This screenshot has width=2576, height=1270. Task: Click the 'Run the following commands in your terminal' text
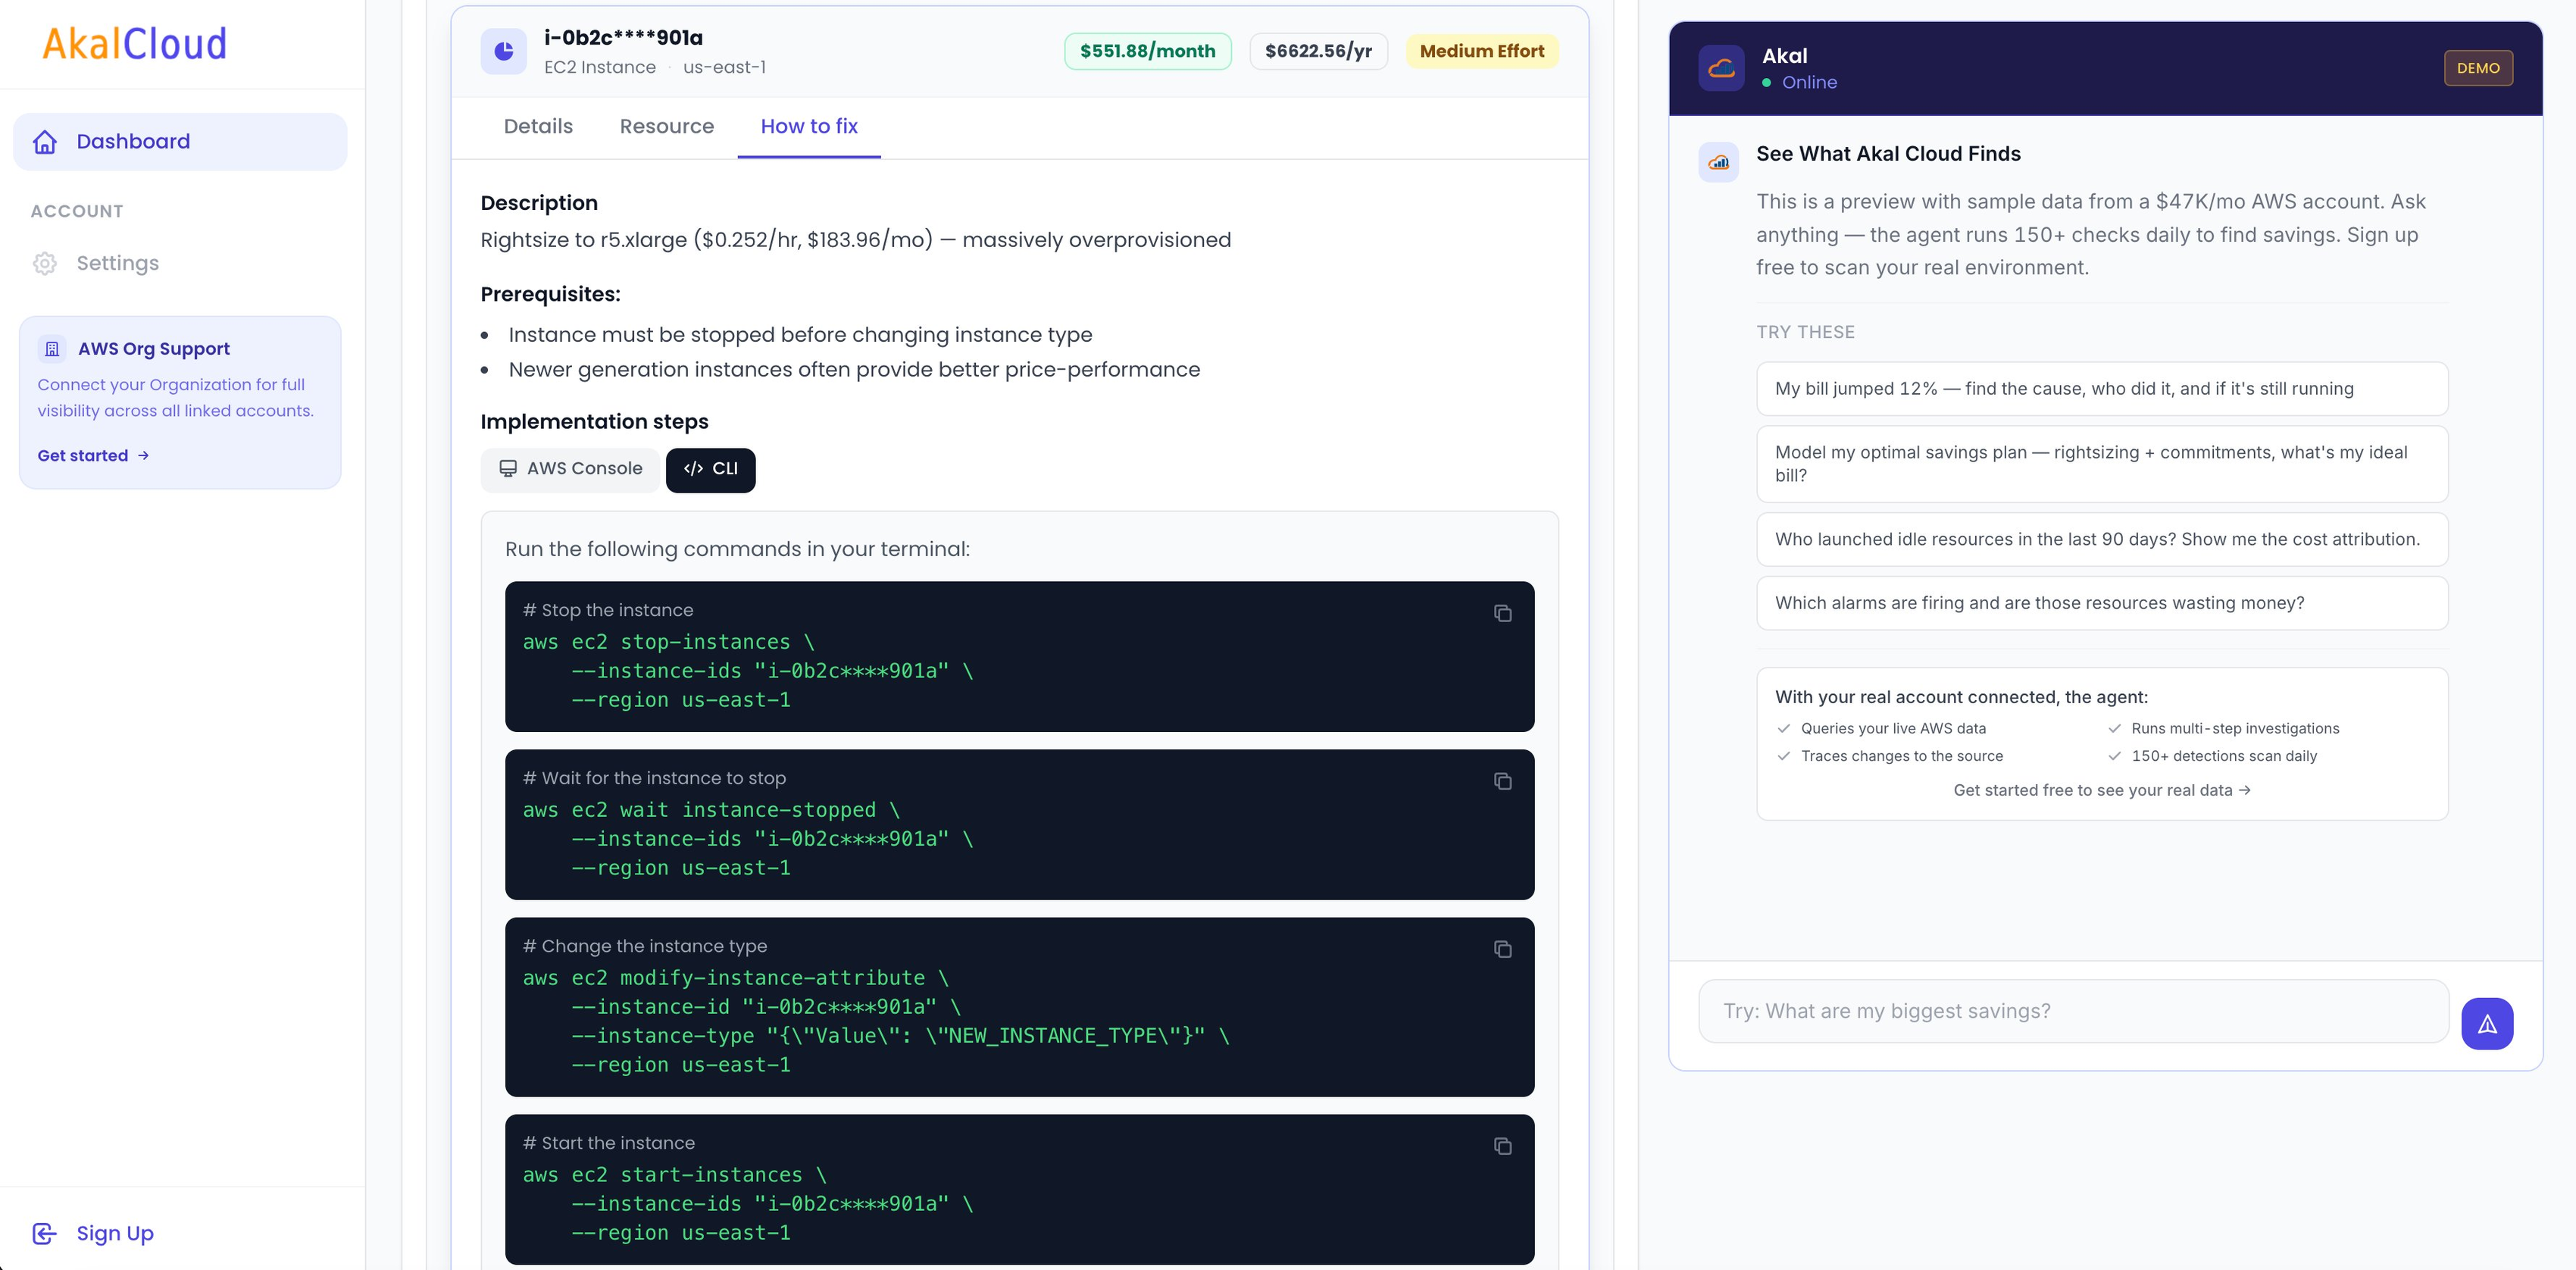pyautogui.click(x=737, y=549)
